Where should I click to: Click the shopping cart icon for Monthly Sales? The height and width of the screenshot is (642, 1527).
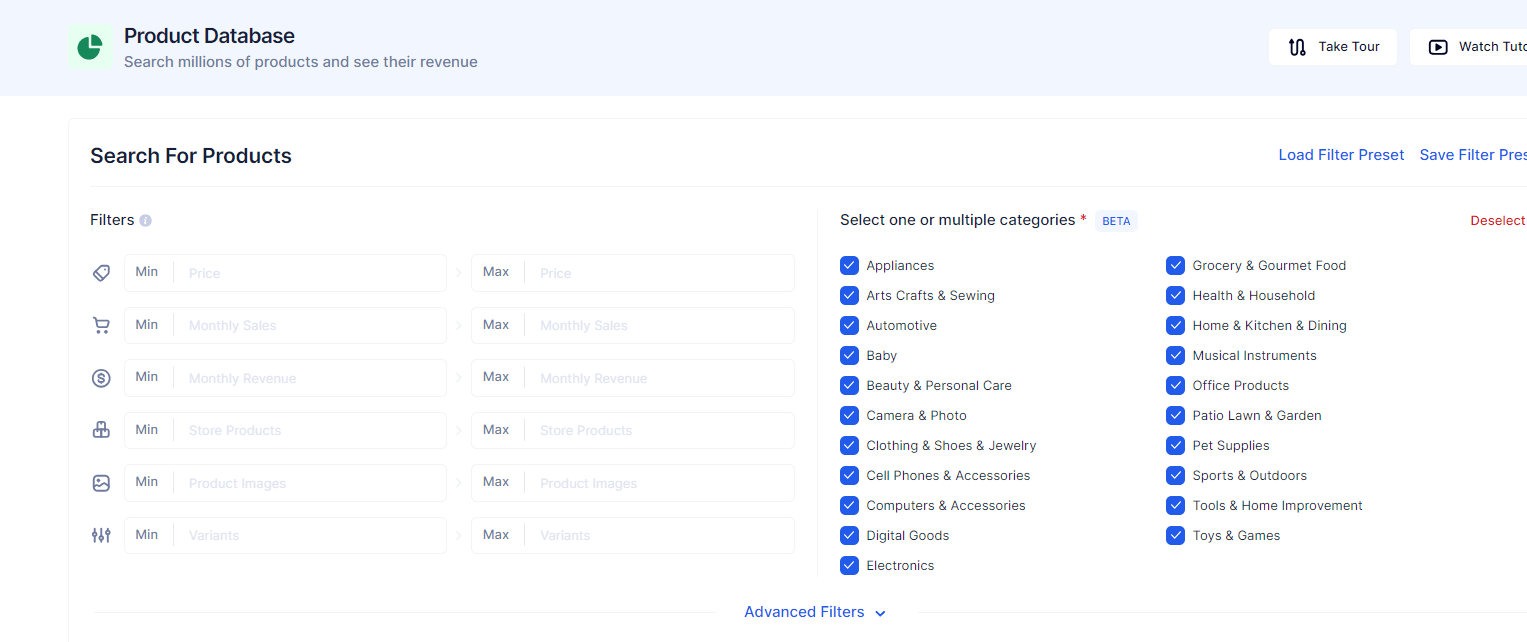[101, 325]
